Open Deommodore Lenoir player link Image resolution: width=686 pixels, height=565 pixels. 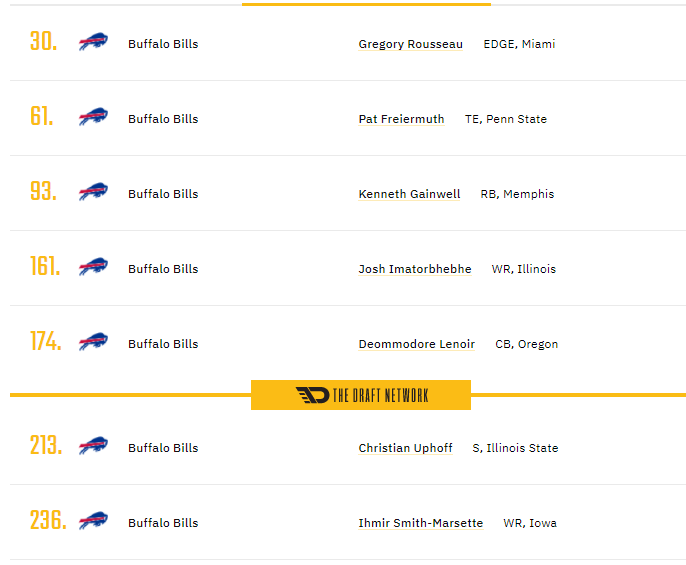[416, 344]
